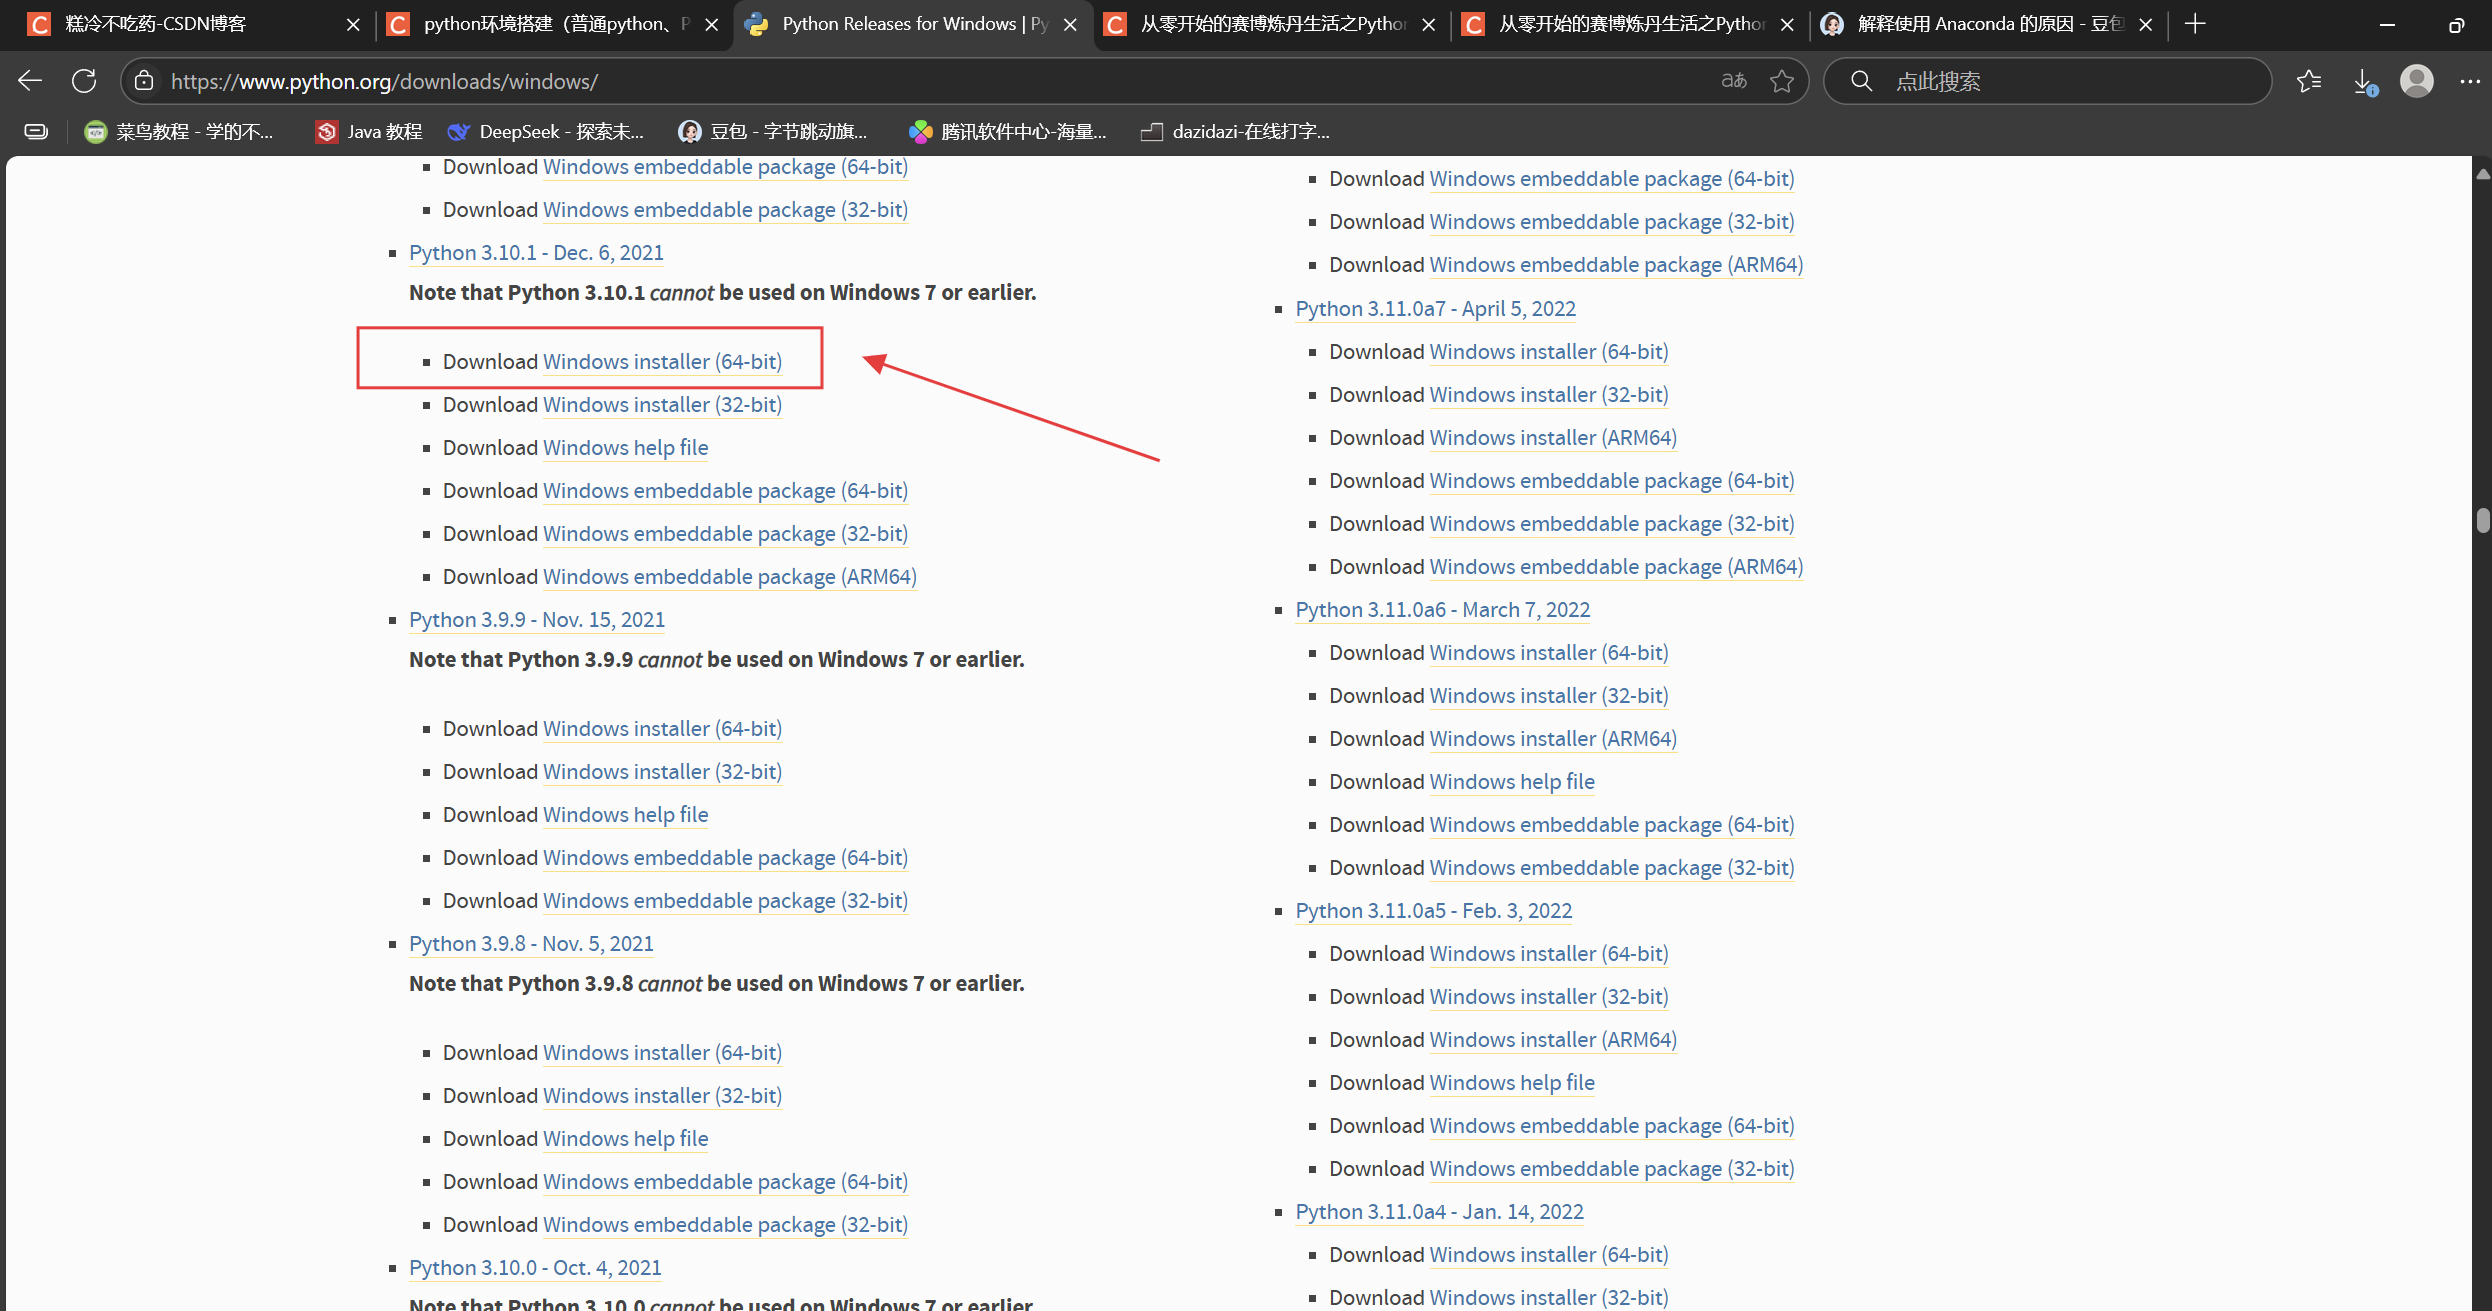Download Python 3.10.1 Windows installer (32-bit)
Image resolution: width=2492 pixels, height=1311 pixels.
(662, 405)
